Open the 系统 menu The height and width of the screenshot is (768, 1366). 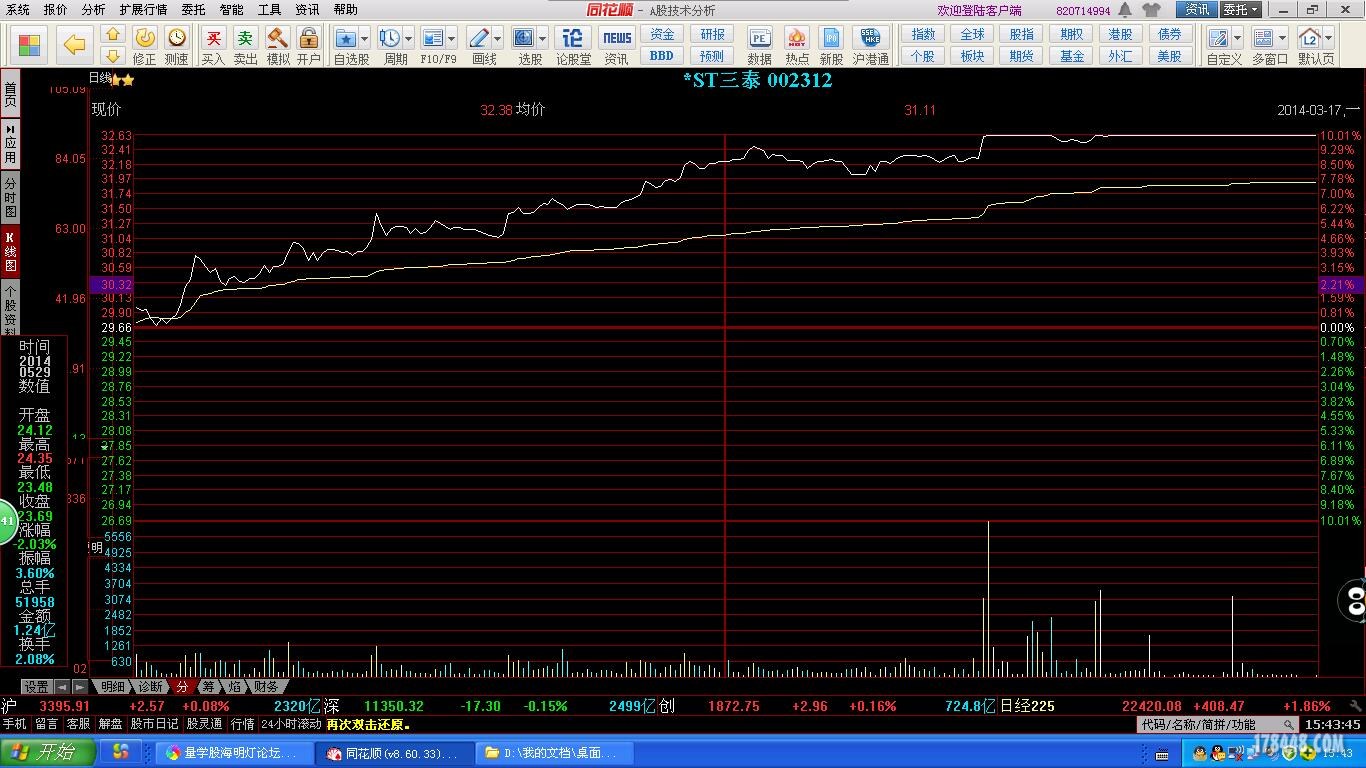[17, 10]
